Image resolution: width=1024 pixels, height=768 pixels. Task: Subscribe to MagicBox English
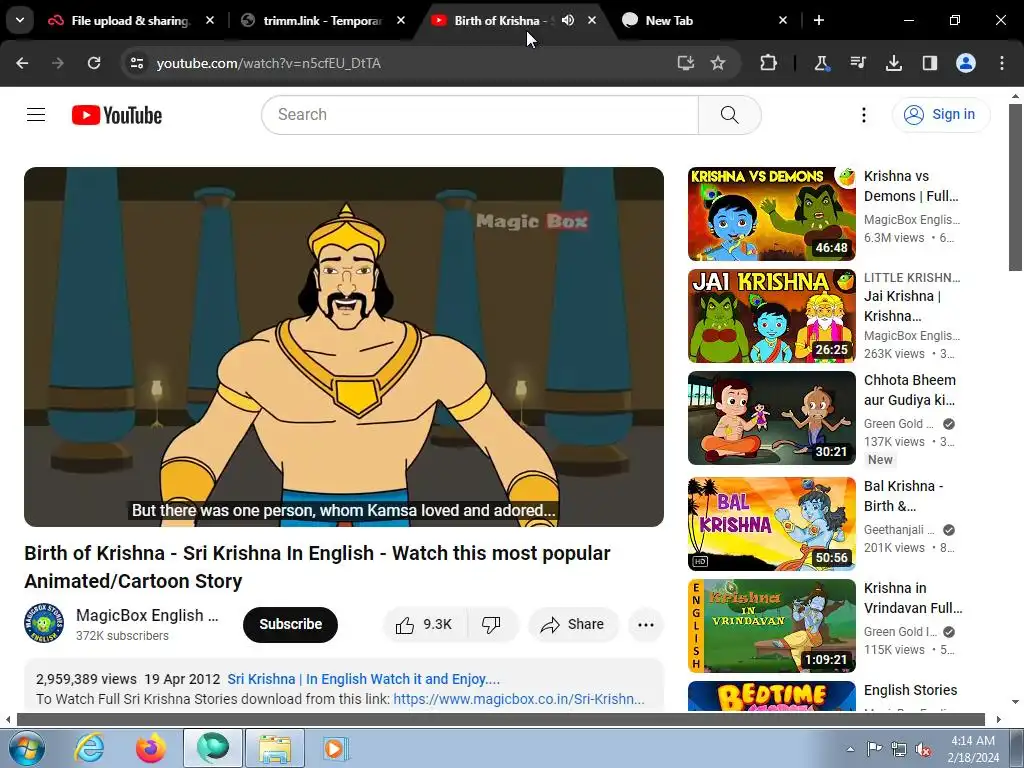290,624
